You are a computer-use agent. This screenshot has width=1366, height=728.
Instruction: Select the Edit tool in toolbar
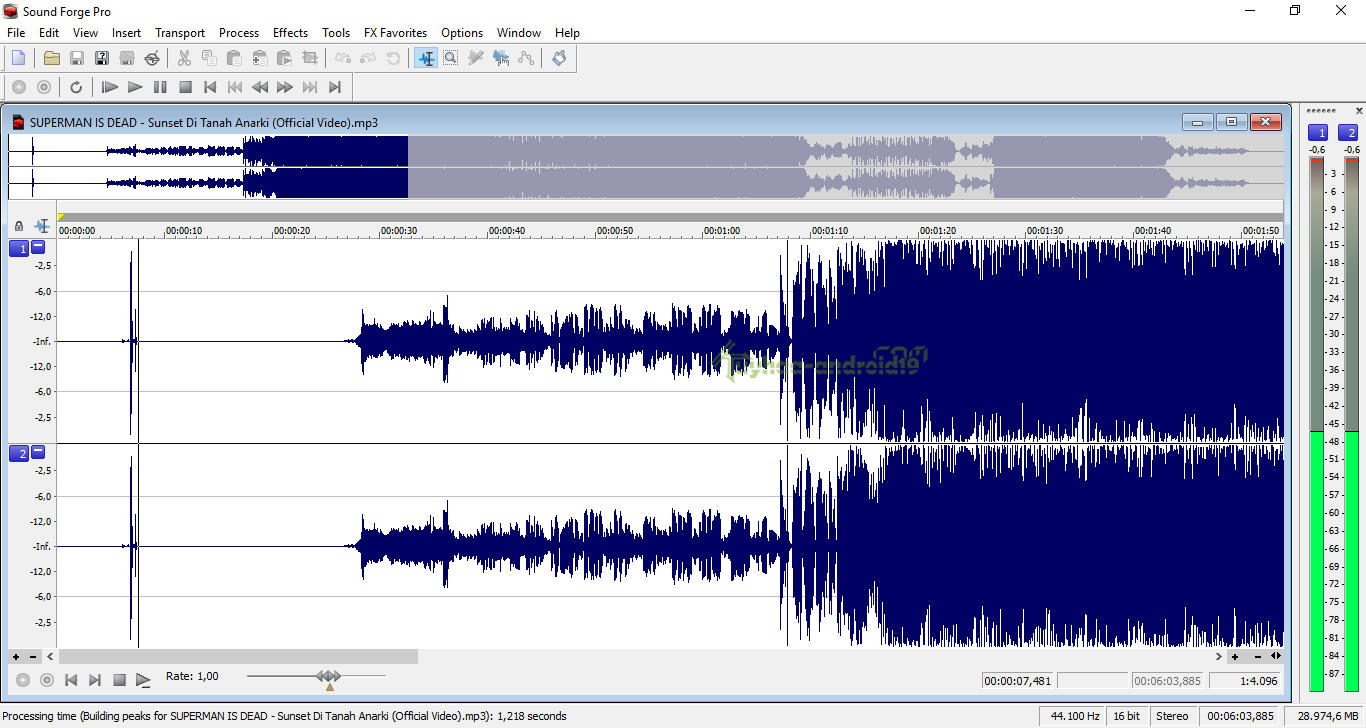(426, 58)
